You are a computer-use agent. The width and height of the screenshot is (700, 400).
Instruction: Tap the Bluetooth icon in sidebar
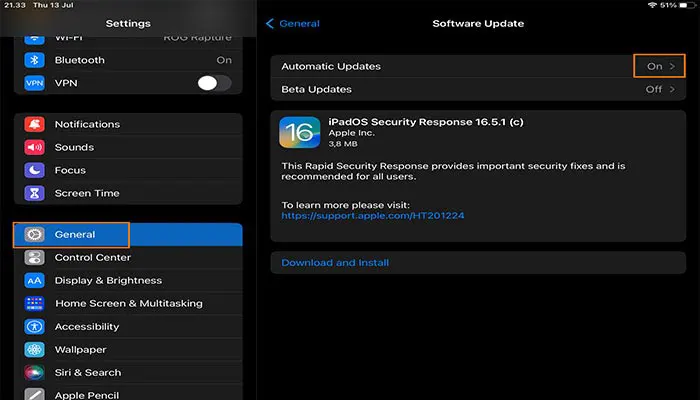pyautogui.click(x=35, y=60)
